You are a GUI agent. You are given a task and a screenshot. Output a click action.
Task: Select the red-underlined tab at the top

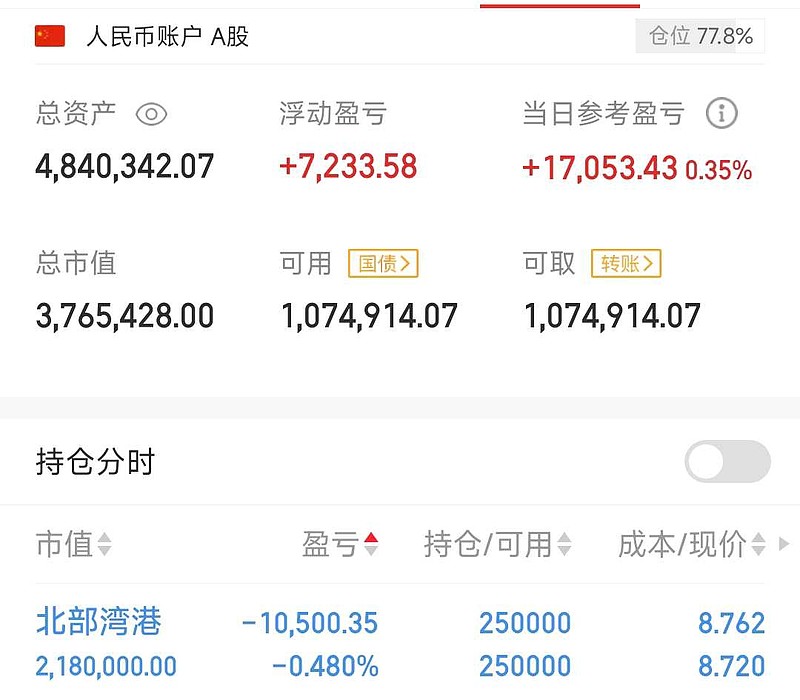coord(560,4)
